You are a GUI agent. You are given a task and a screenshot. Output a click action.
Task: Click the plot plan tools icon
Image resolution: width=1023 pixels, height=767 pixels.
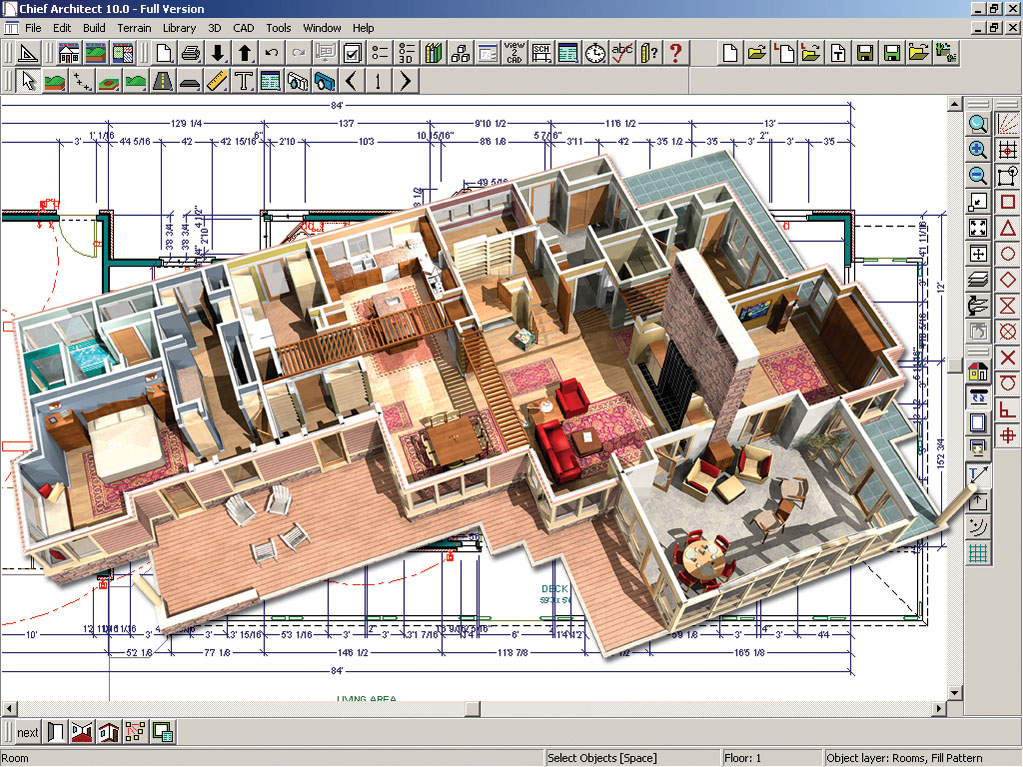click(x=122, y=53)
